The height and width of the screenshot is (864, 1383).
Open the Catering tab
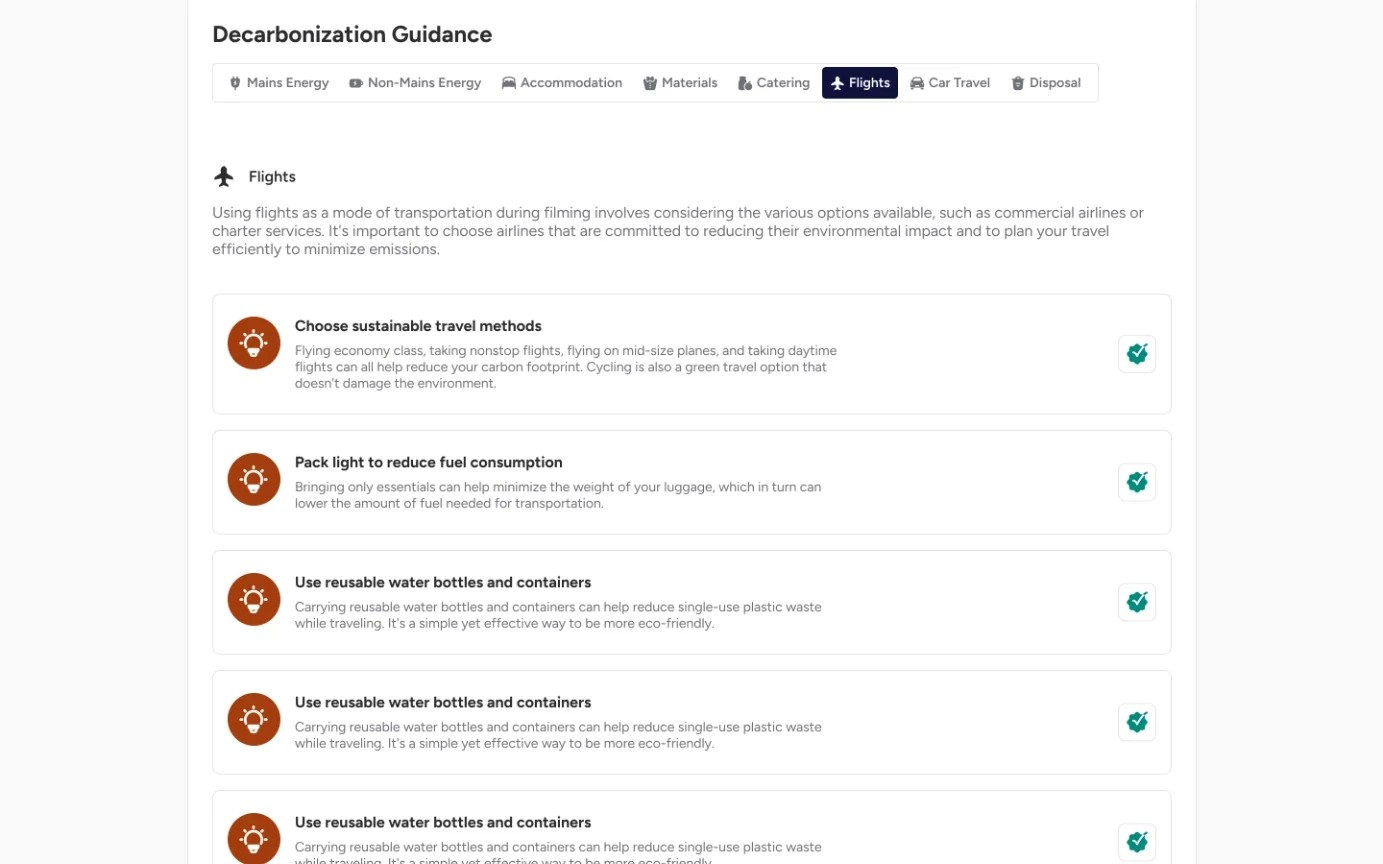tap(774, 83)
